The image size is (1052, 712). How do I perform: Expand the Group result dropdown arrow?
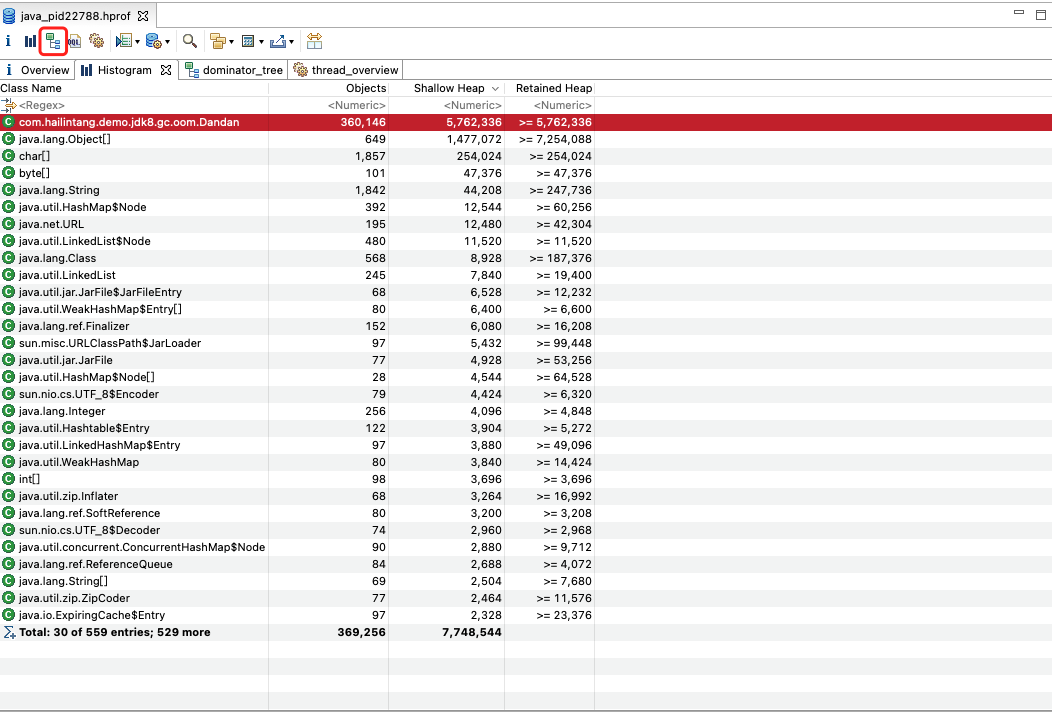[x=231, y=42]
